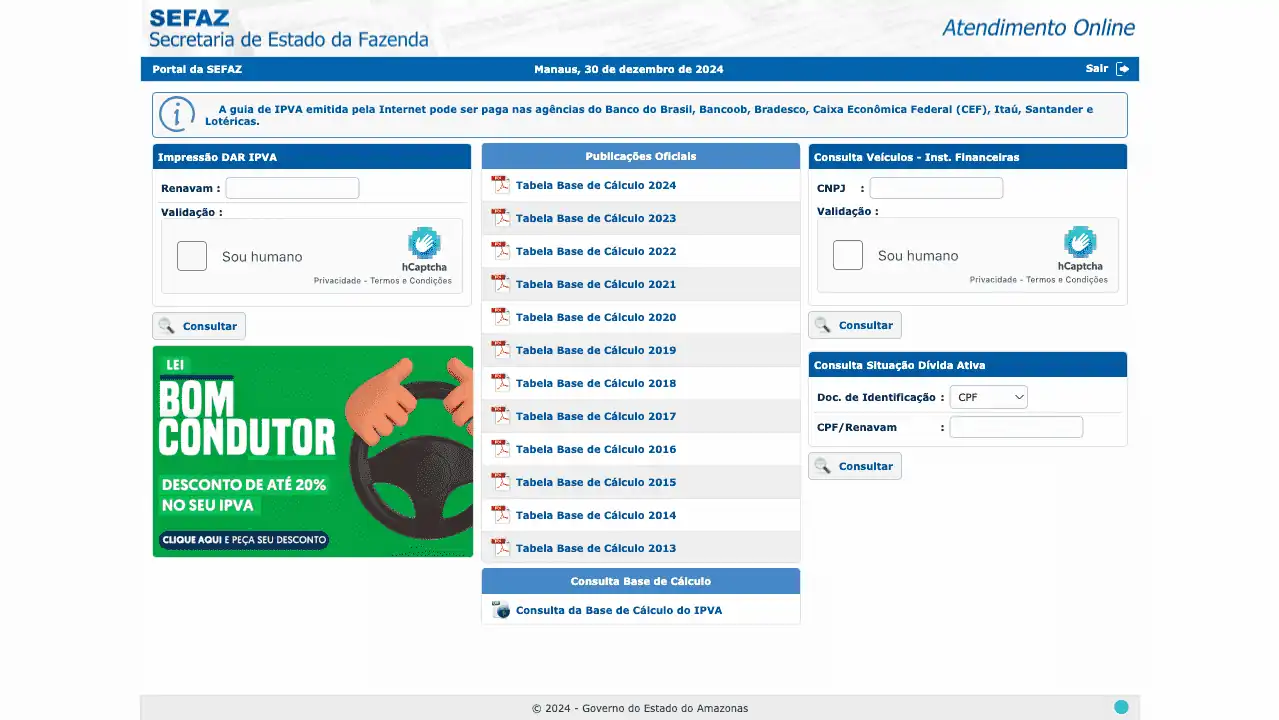Click the CPF/Renavam text field
This screenshot has height=720, width=1279.
click(x=1016, y=427)
